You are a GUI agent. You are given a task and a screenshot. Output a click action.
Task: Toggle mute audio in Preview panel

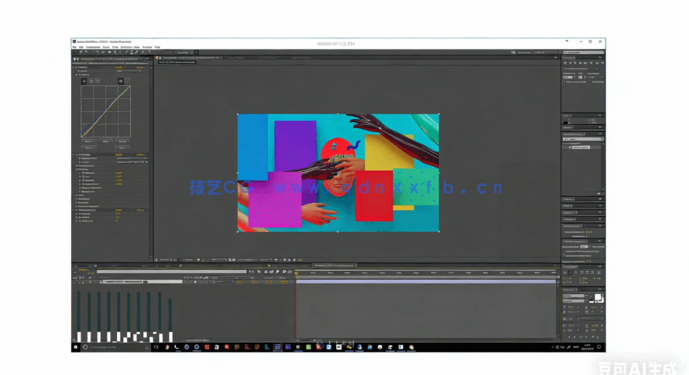591,63
